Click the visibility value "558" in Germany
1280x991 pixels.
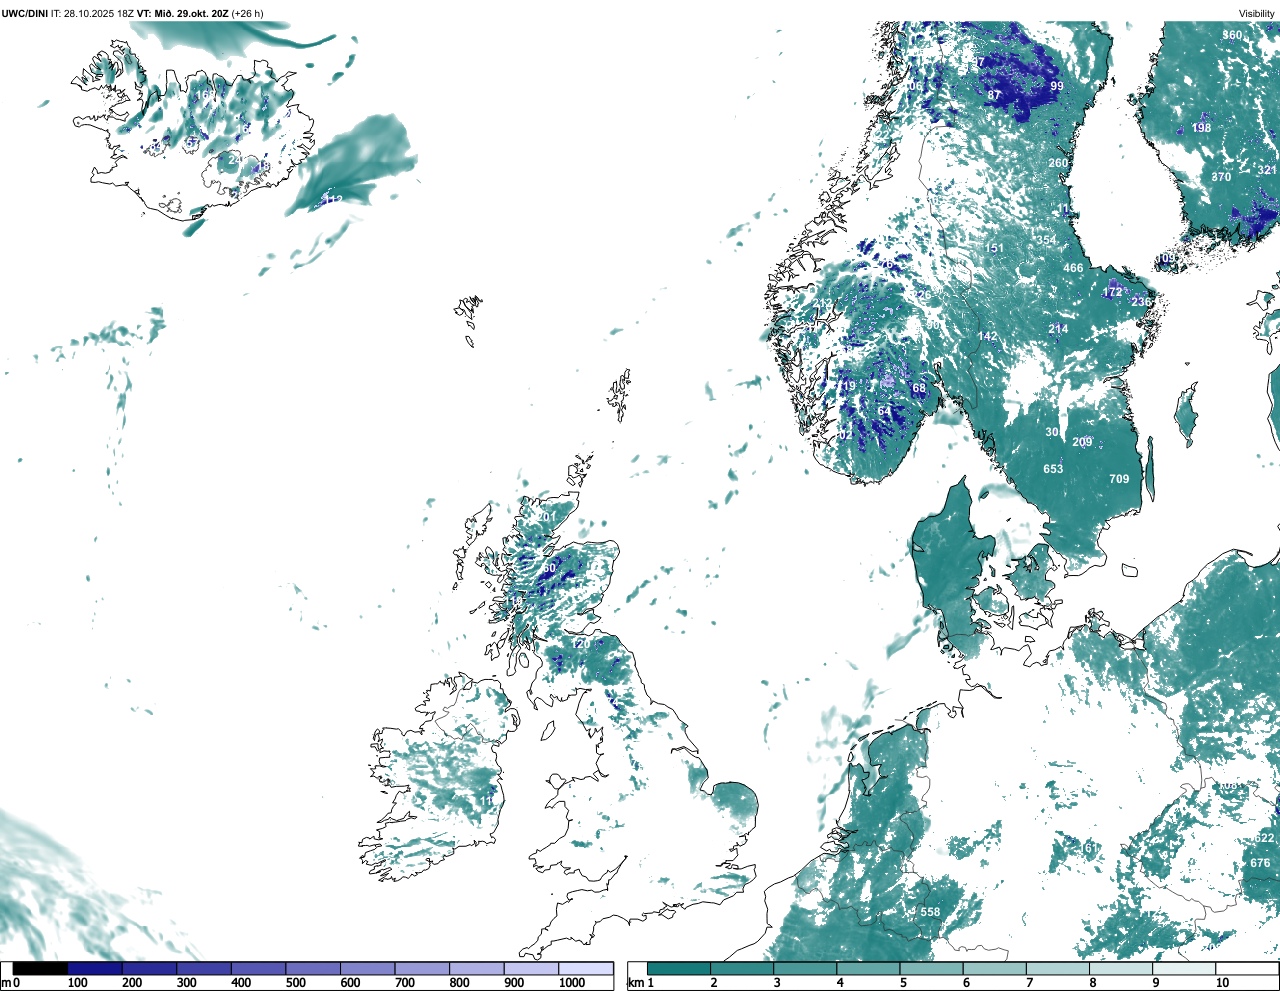point(930,912)
